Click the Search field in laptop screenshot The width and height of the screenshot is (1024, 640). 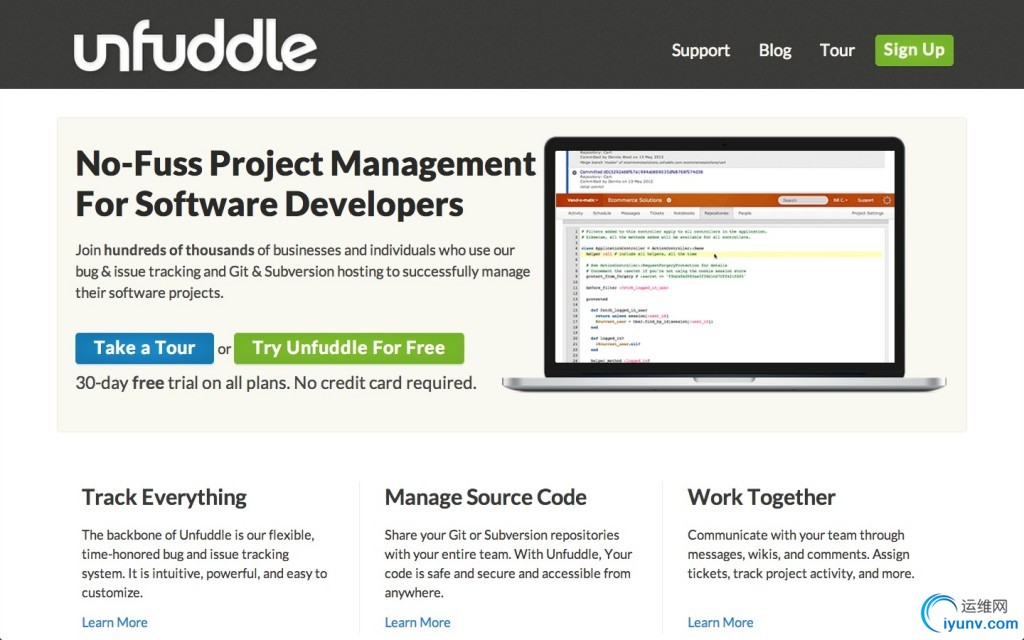point(803,200)
